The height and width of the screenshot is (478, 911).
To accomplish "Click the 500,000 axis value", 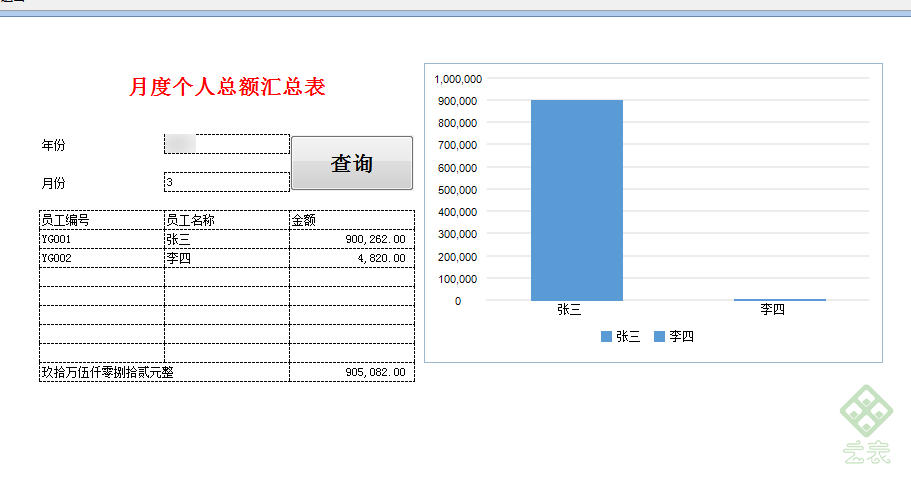I will tap(458, 190).
